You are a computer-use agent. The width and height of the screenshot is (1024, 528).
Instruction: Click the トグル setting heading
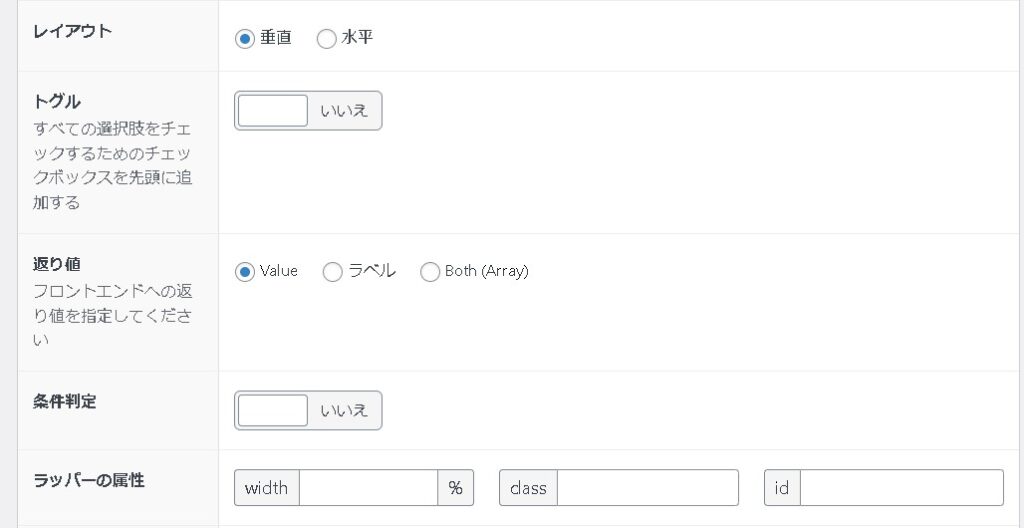coord(56,102)
